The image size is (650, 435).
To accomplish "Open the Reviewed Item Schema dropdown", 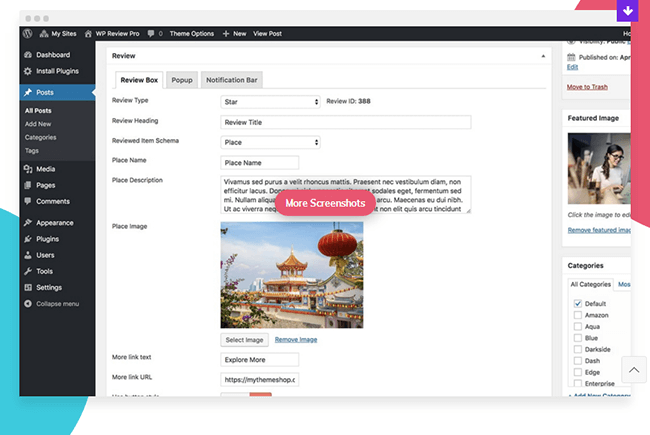I will [x=270, y=142].
